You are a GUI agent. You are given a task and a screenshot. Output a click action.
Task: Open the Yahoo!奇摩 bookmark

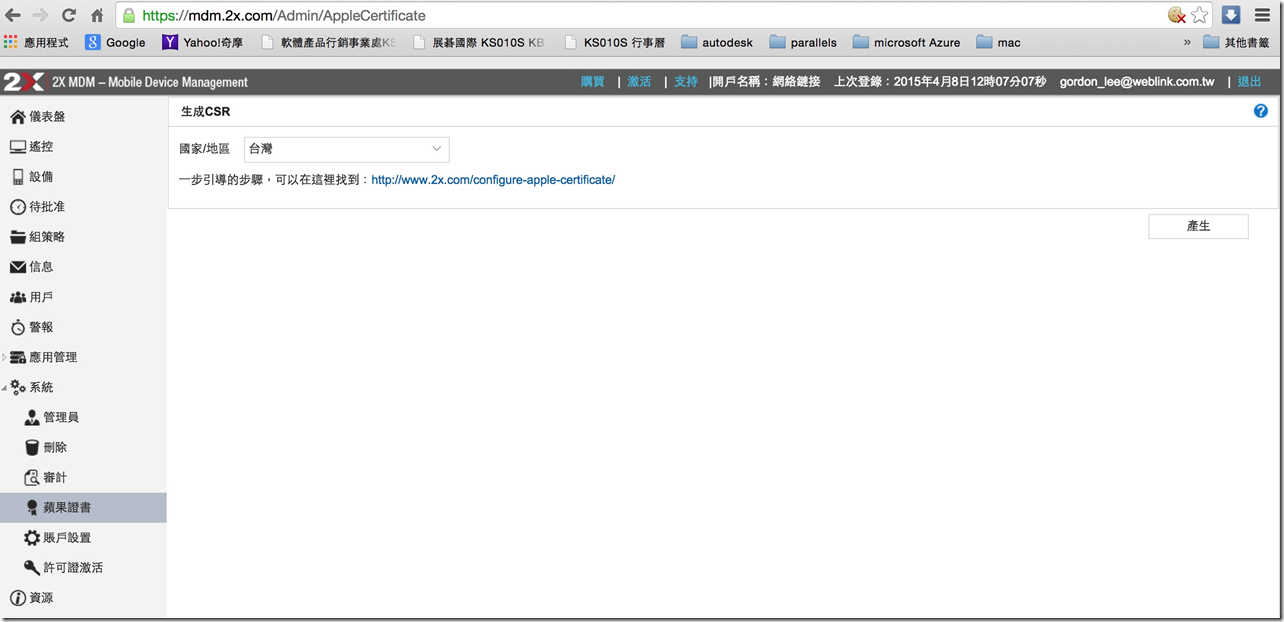203,43
